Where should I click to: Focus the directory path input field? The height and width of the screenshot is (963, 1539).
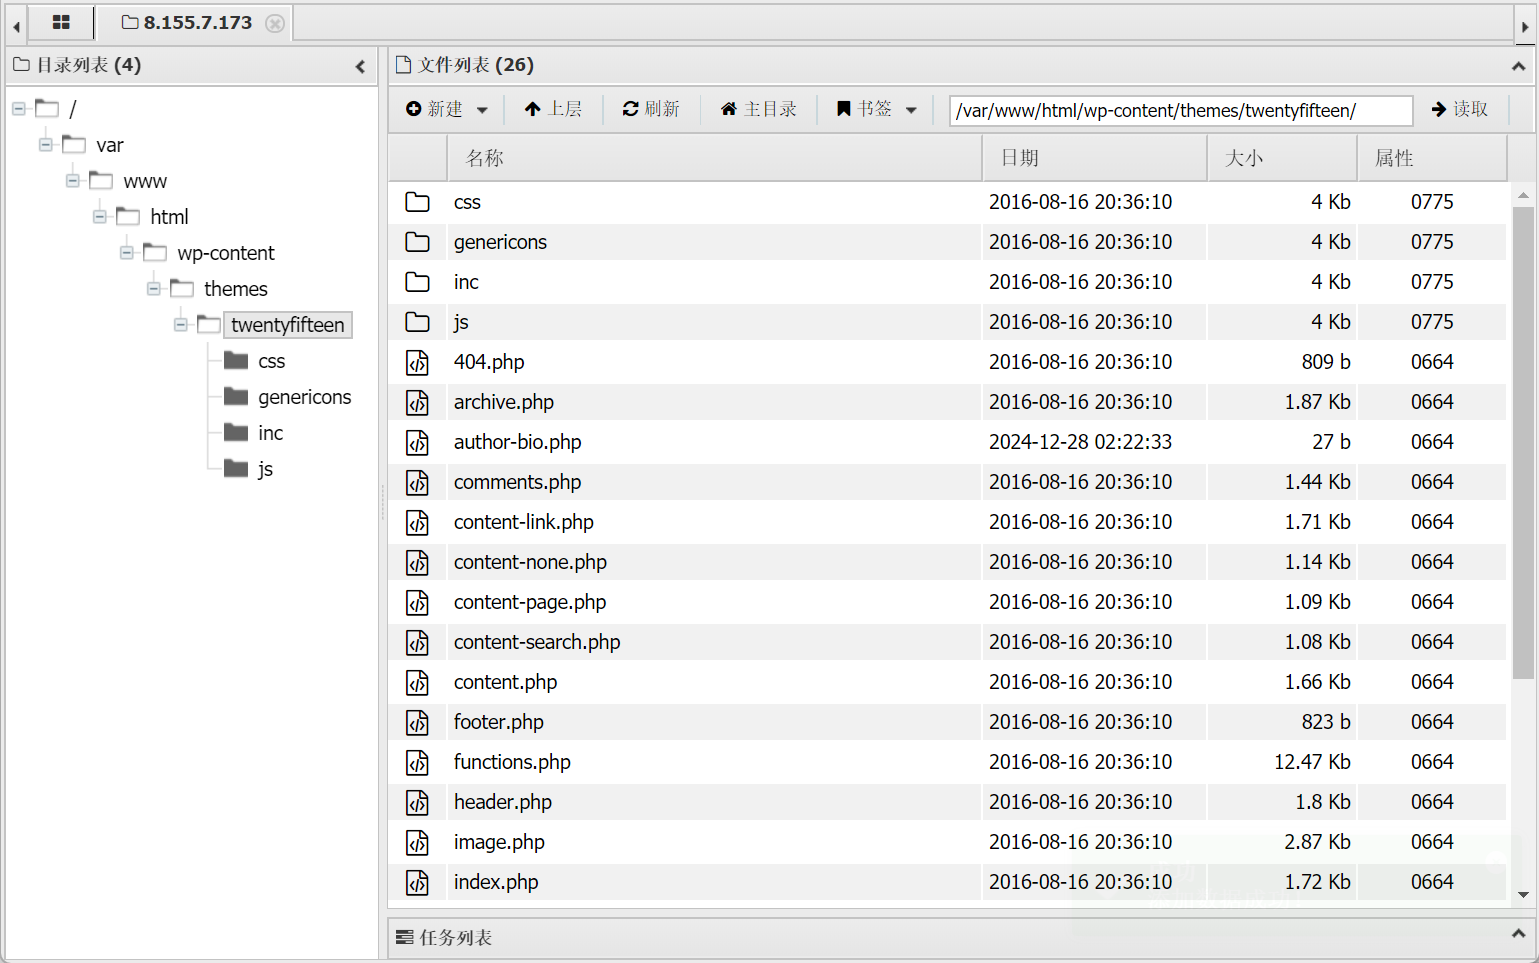tap(1181, 110)
